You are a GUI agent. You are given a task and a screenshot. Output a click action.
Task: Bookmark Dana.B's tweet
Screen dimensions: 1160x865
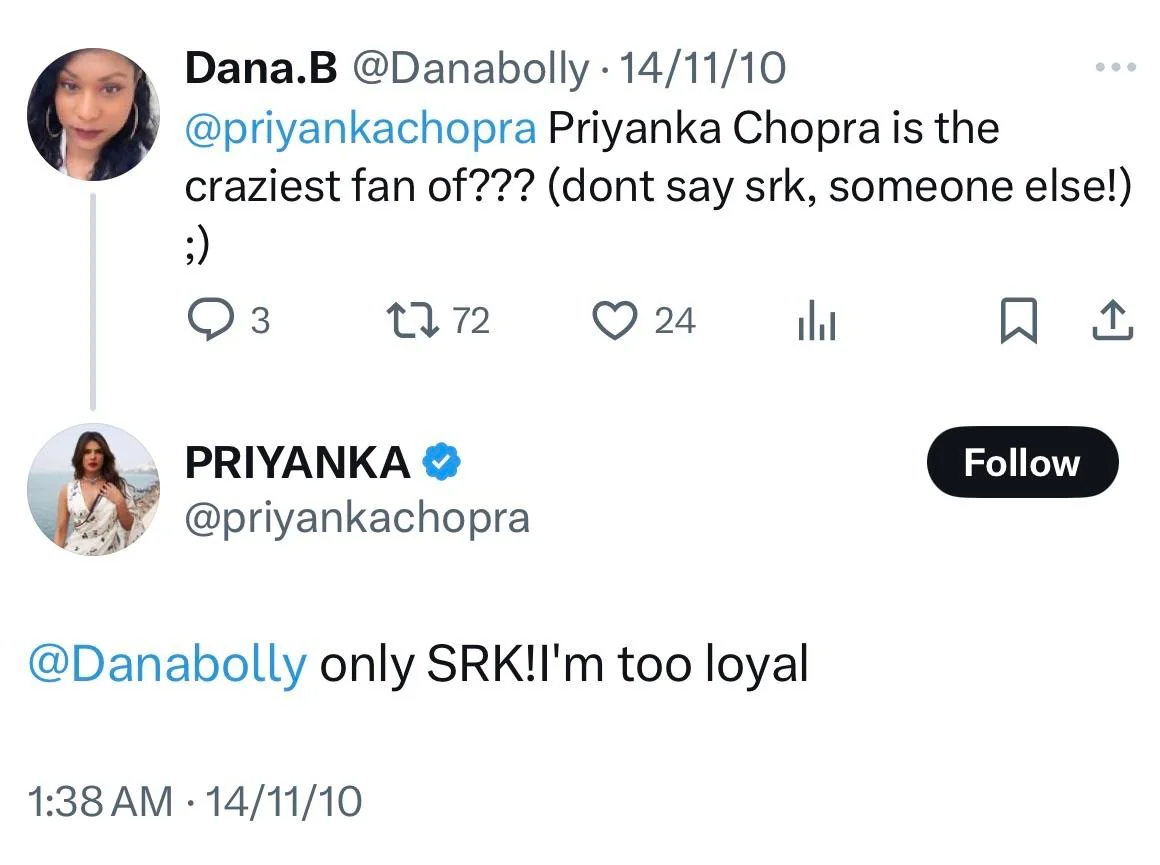1015,322
